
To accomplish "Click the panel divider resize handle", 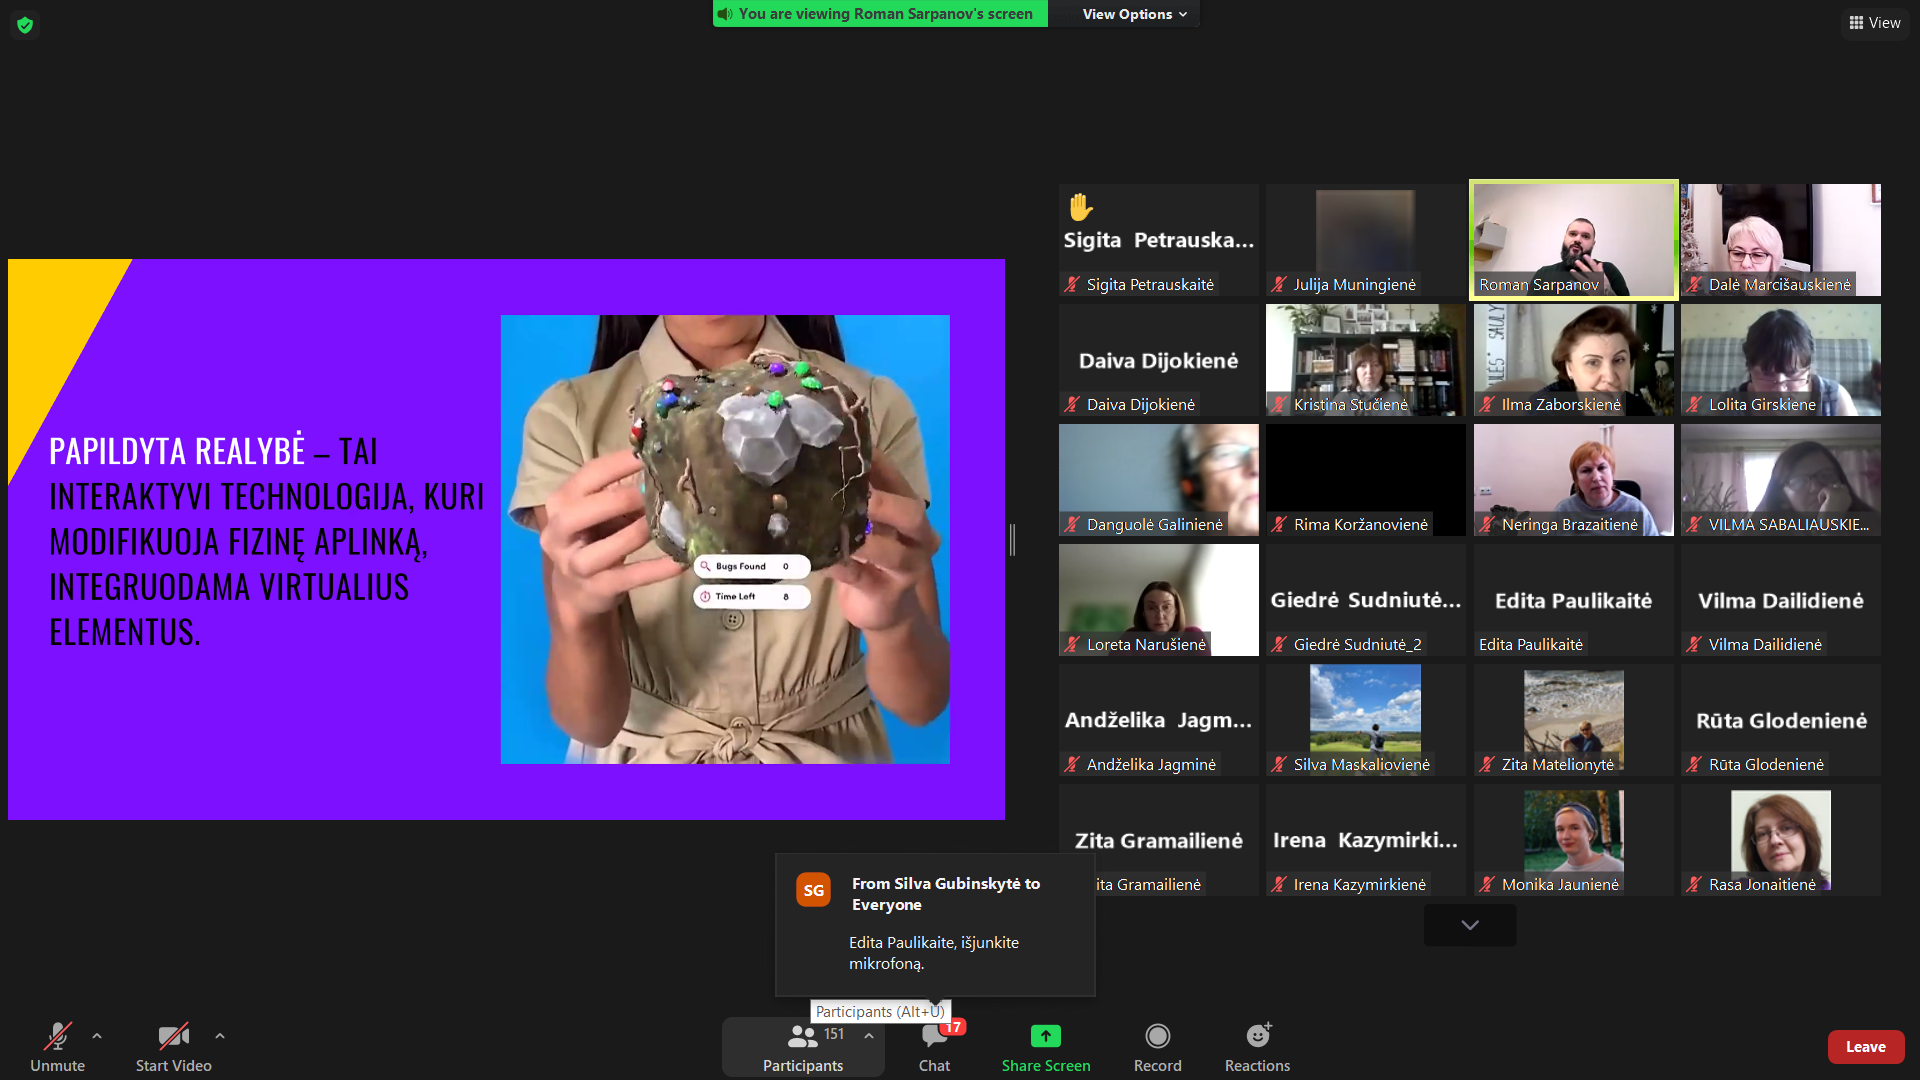I will tap(1012, 540).
